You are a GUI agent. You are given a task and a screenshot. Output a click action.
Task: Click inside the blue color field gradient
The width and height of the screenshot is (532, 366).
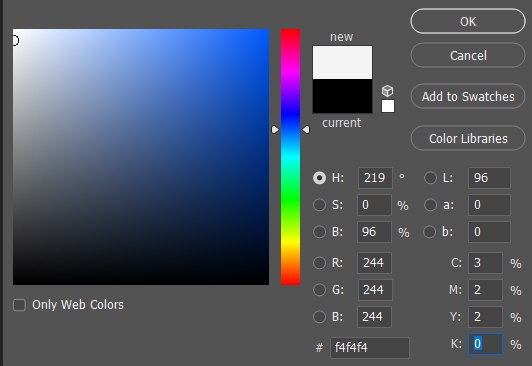[141, 157]
